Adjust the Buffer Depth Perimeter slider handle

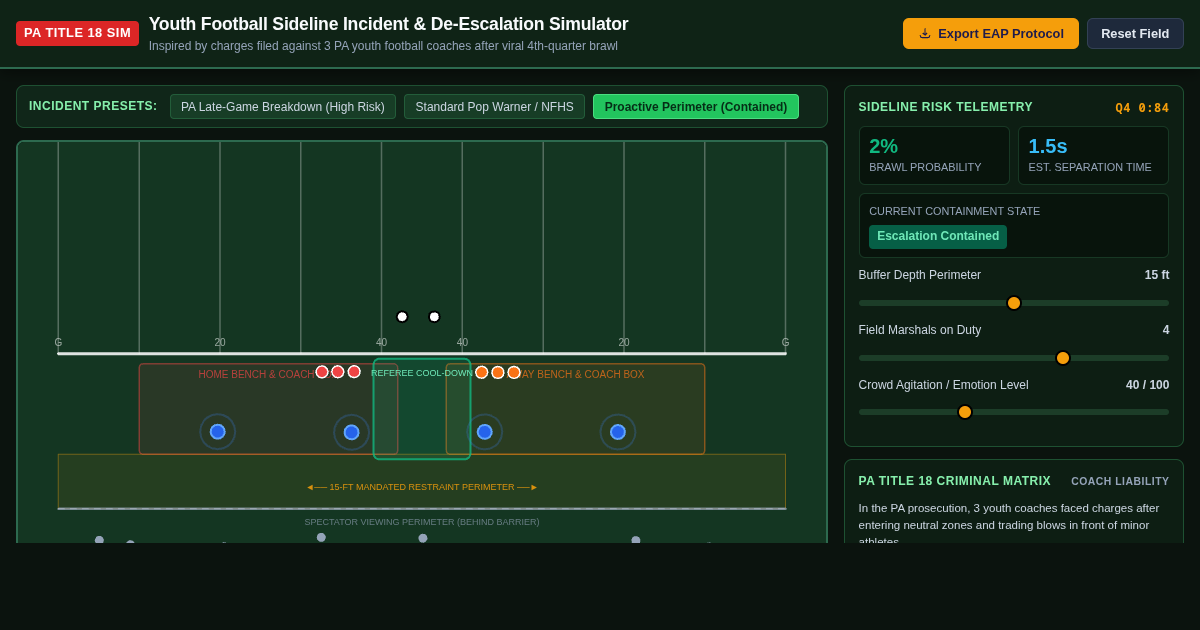[1014, 303]
